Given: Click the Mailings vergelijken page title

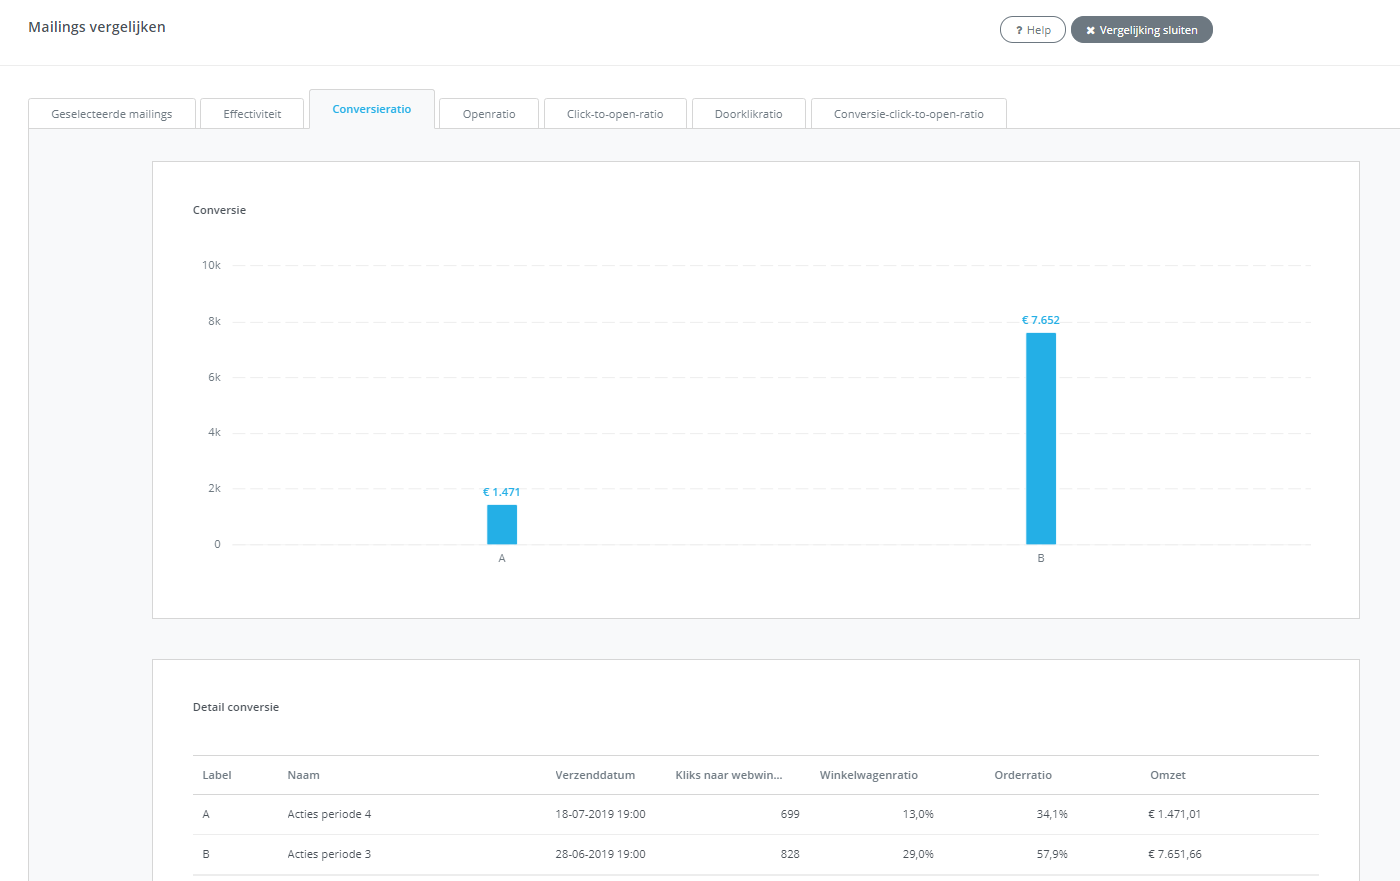Looking at the screenshot, I should tap(97, 27).
